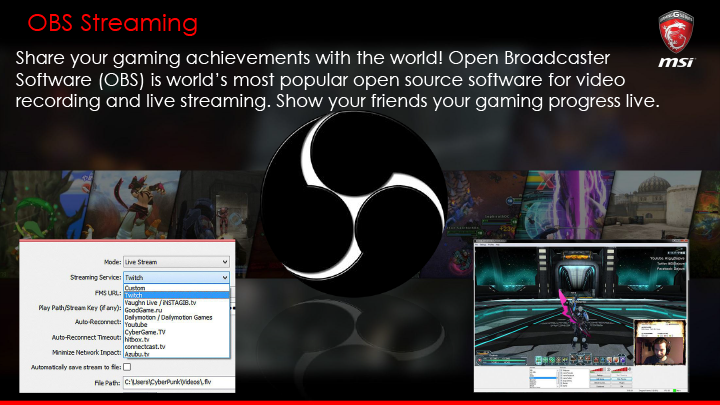Mute microphone icon in OBS window
720x405 pixels.
pos(608,369)
